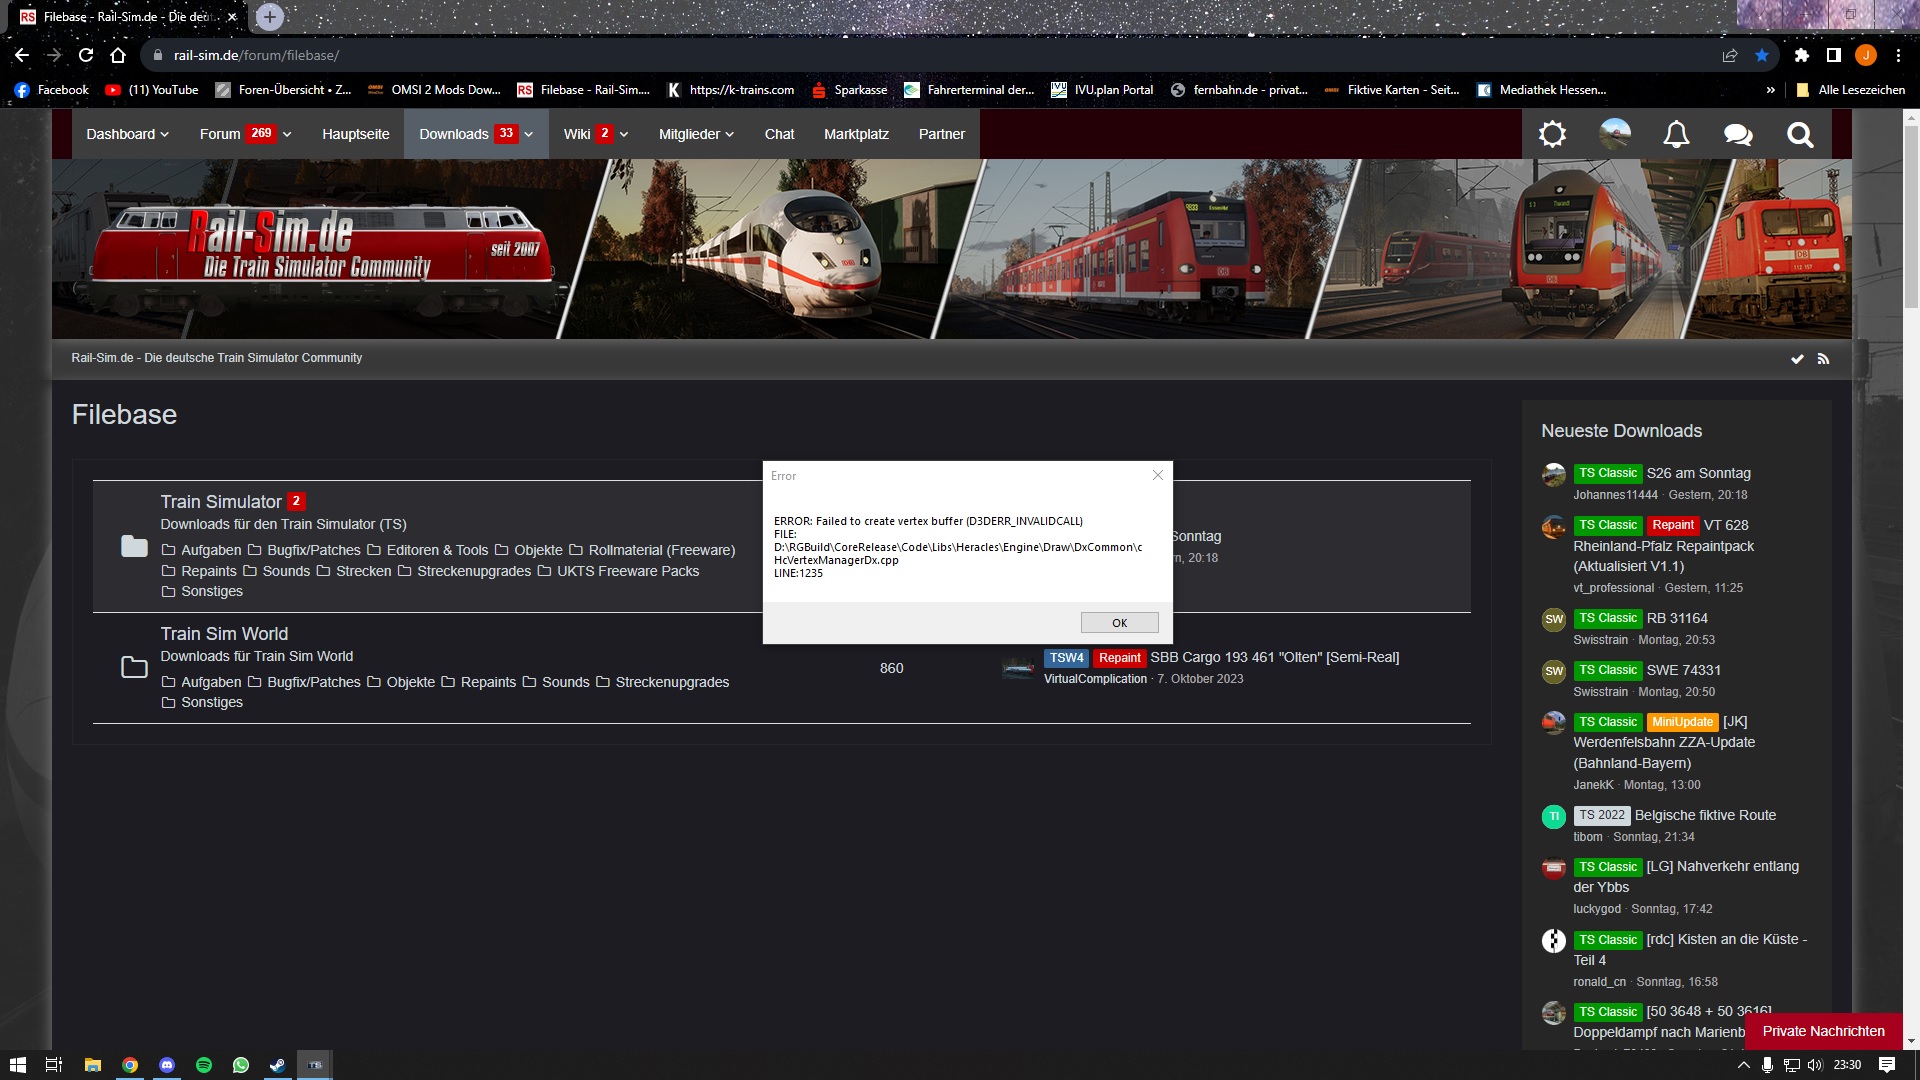
Task: Open Chrome extensions puzzle icon
Action: pyautogui.click(x=1802, y=55)
